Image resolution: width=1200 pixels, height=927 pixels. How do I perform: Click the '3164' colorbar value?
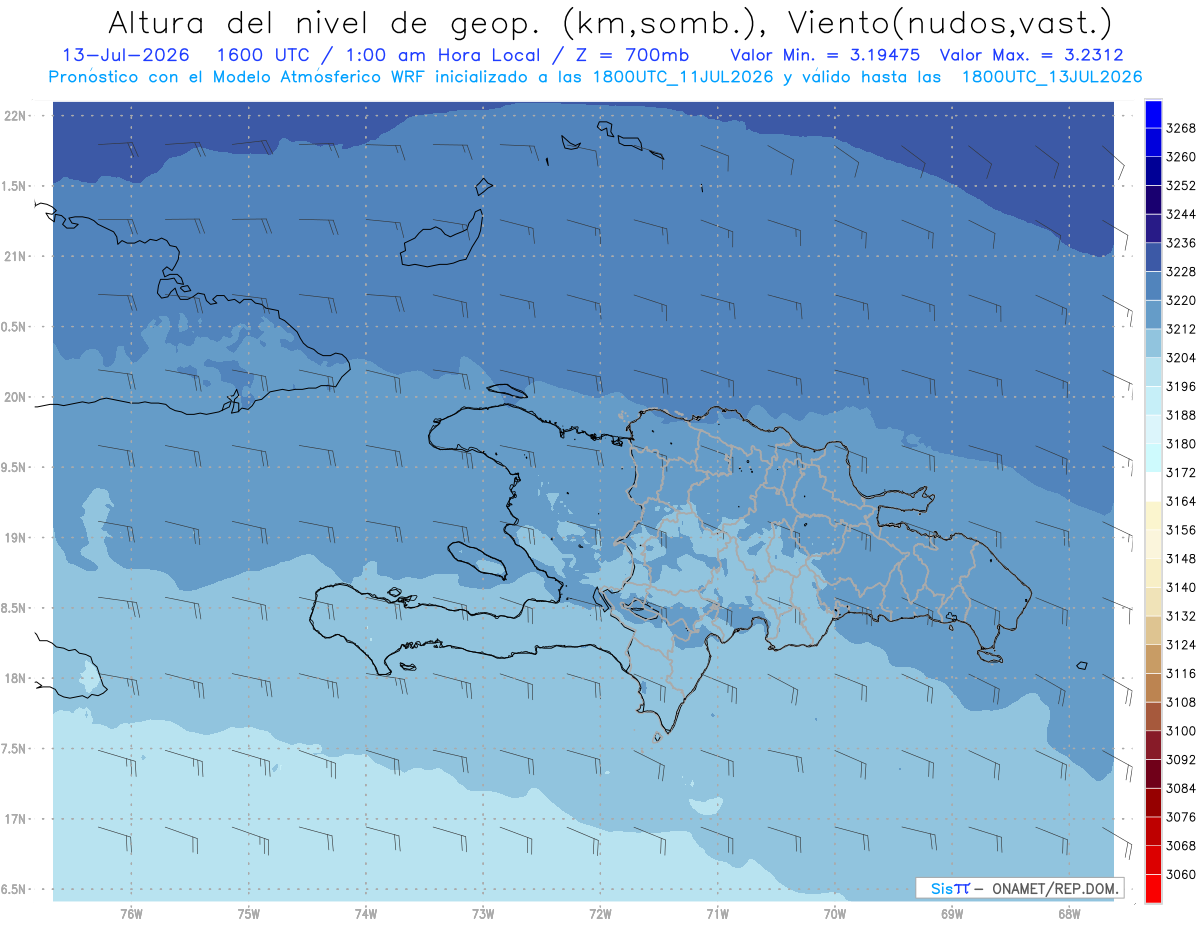pyautogui.click(x=1181, y=501)
